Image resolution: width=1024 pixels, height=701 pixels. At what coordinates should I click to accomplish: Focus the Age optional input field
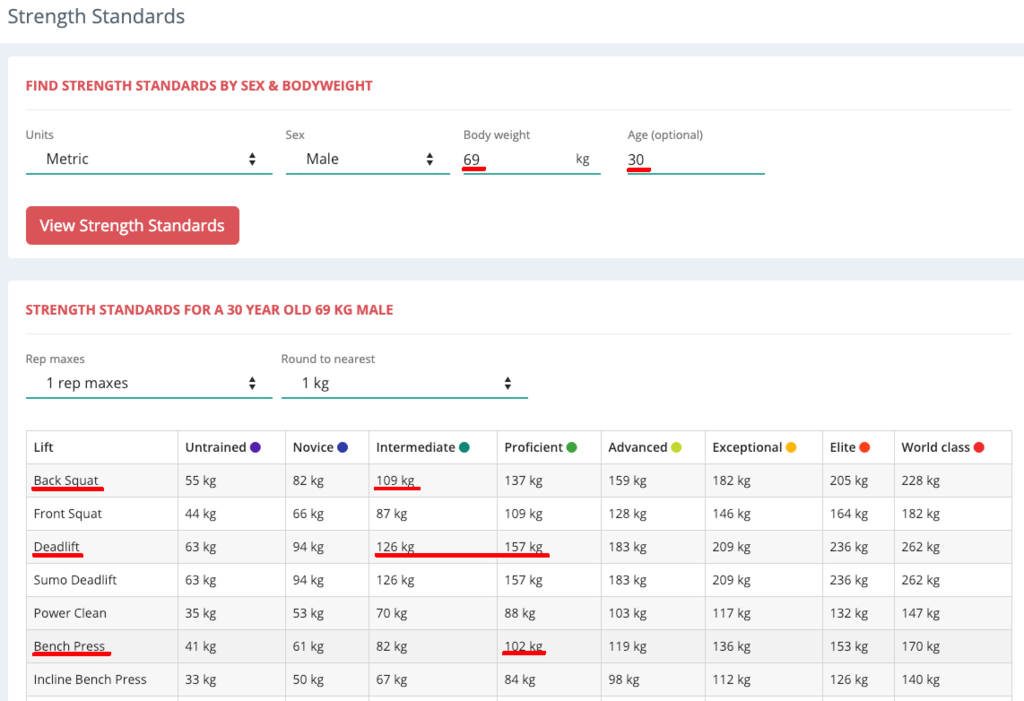click(696, 159)
